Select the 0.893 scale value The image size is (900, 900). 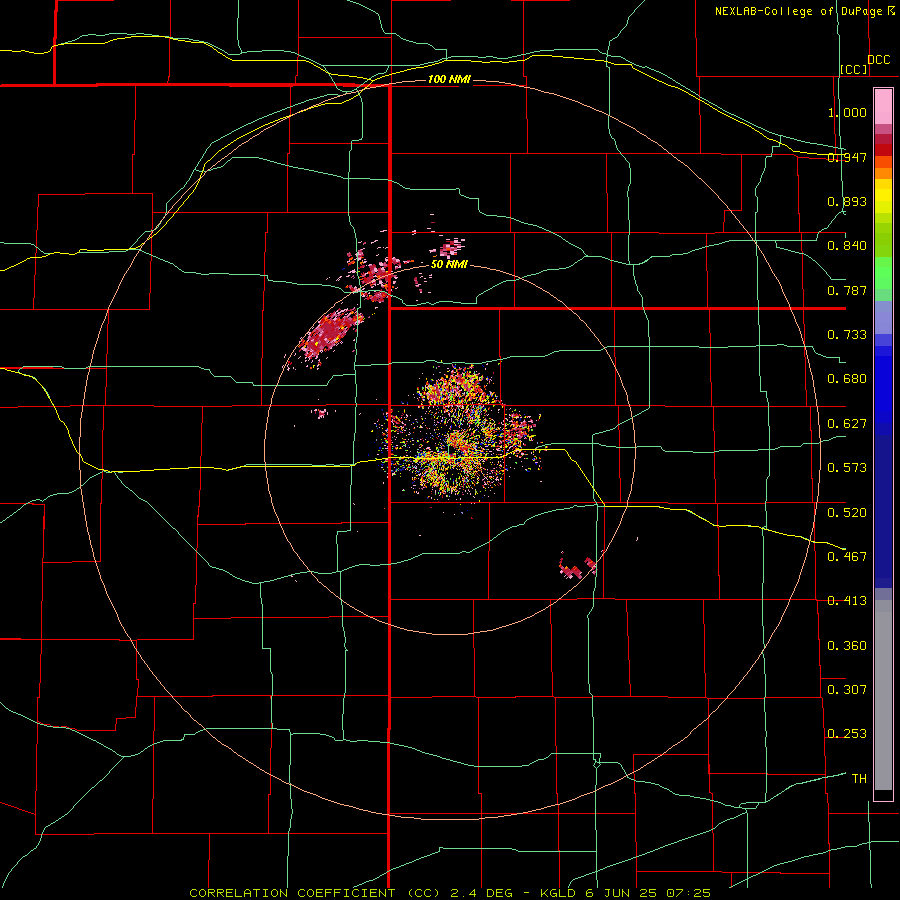tap(847, 201)
